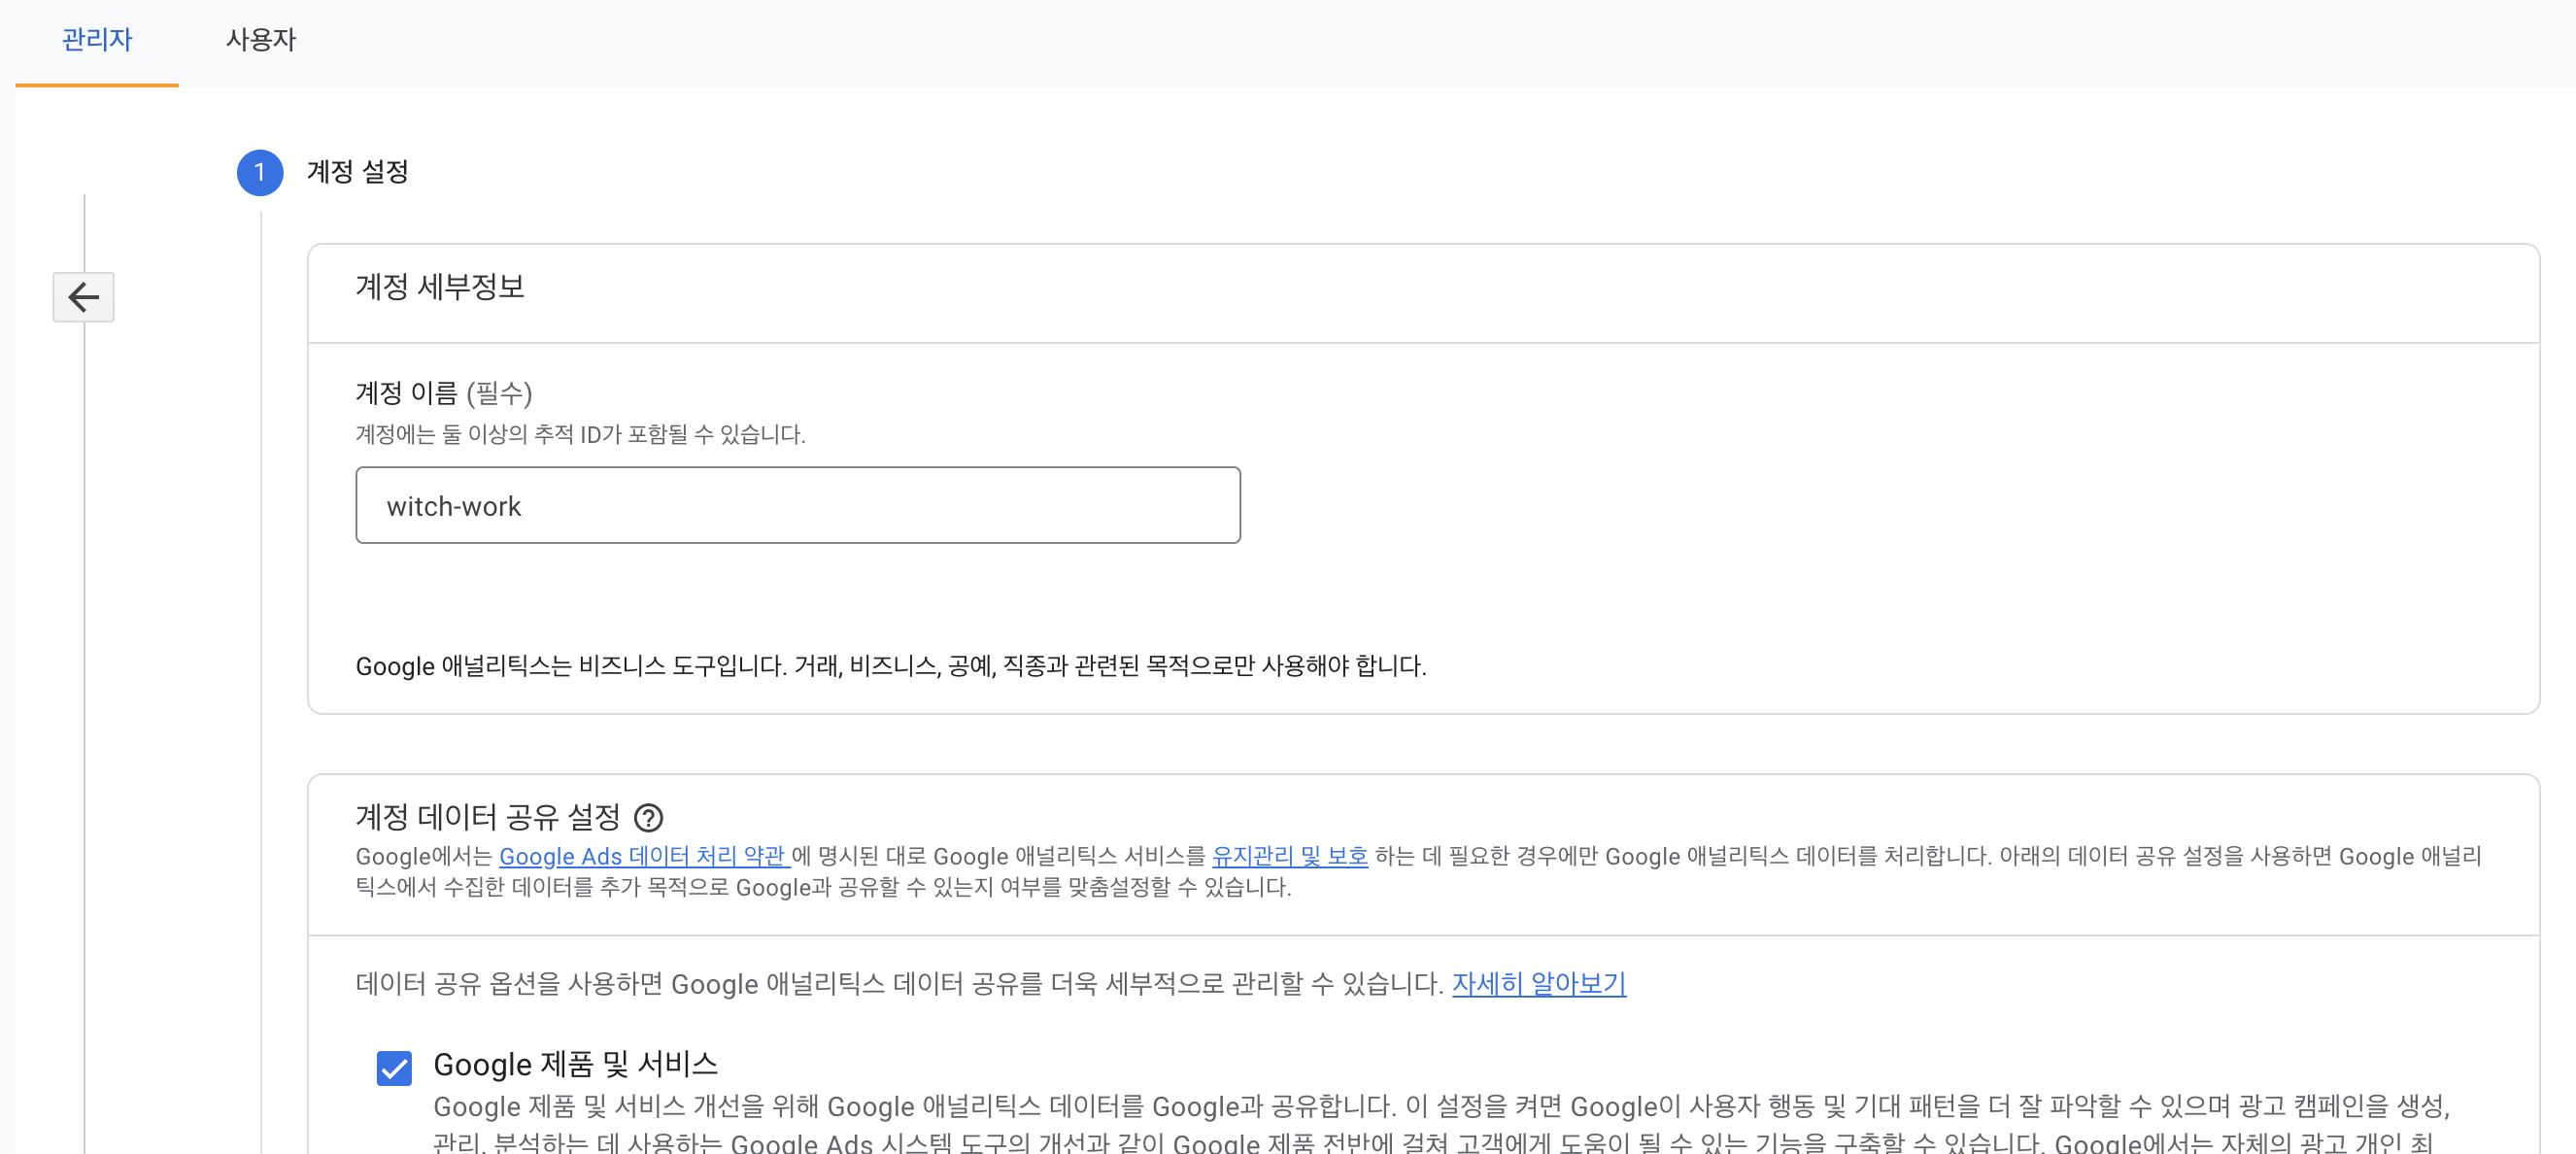Click the left-pointing arrow navigation icon
Image resolution: width=2576 pixels, height=1154 pixels.
[x=83, y=297]
